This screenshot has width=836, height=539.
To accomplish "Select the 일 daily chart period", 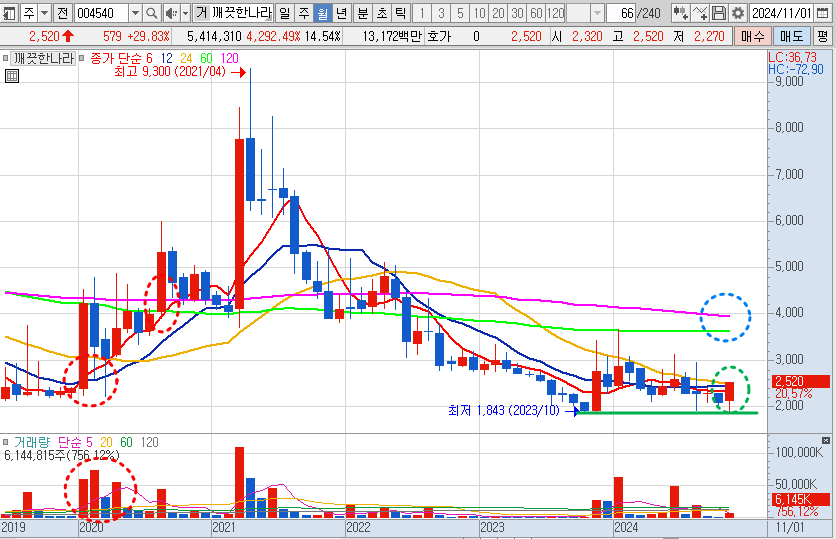I will pos(285,13).
